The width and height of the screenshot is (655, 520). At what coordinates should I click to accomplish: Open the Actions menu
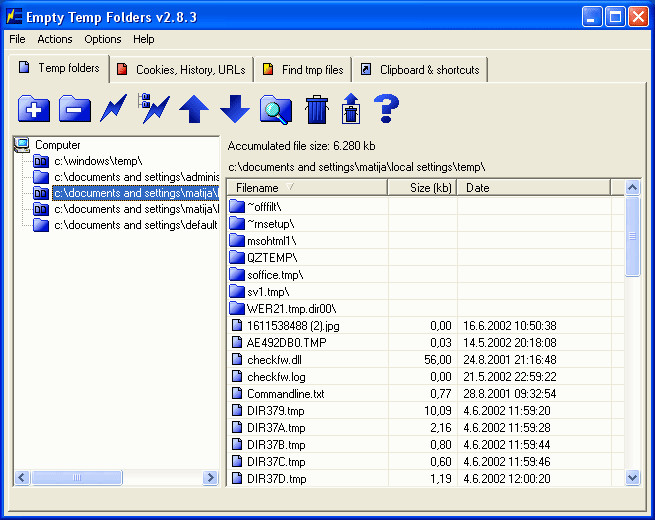(x=55, y=39)
